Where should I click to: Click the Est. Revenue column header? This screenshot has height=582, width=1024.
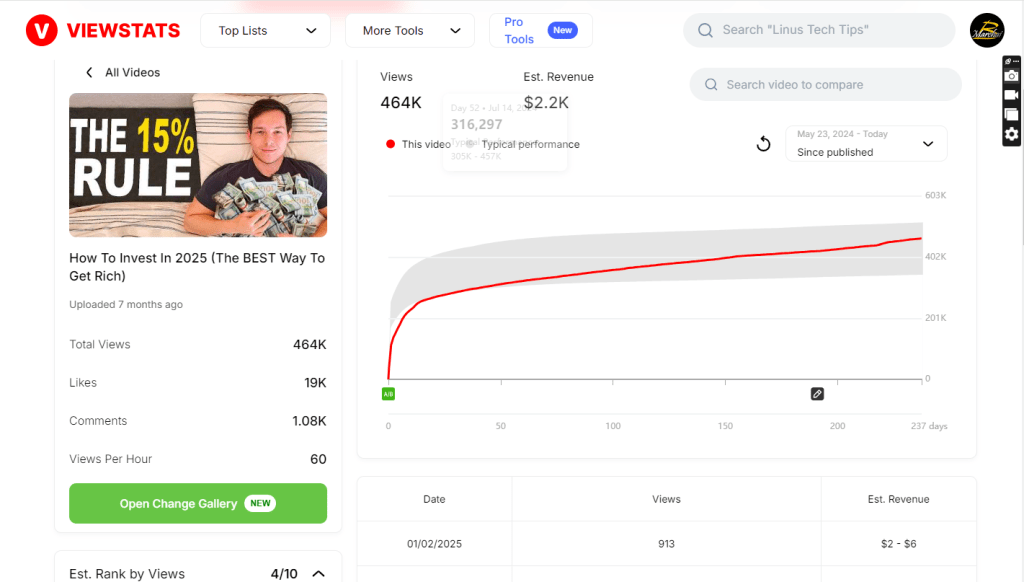tap(898, 499)
